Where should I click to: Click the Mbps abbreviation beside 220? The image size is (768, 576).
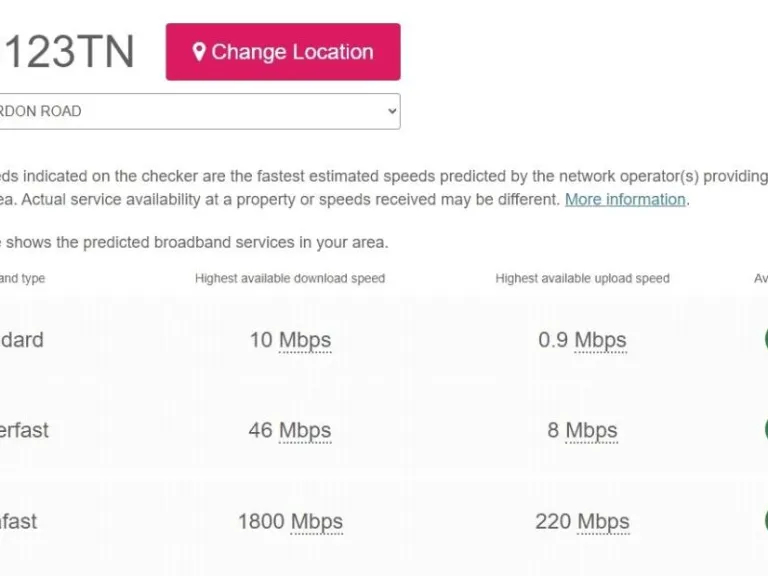click(603, 522)
